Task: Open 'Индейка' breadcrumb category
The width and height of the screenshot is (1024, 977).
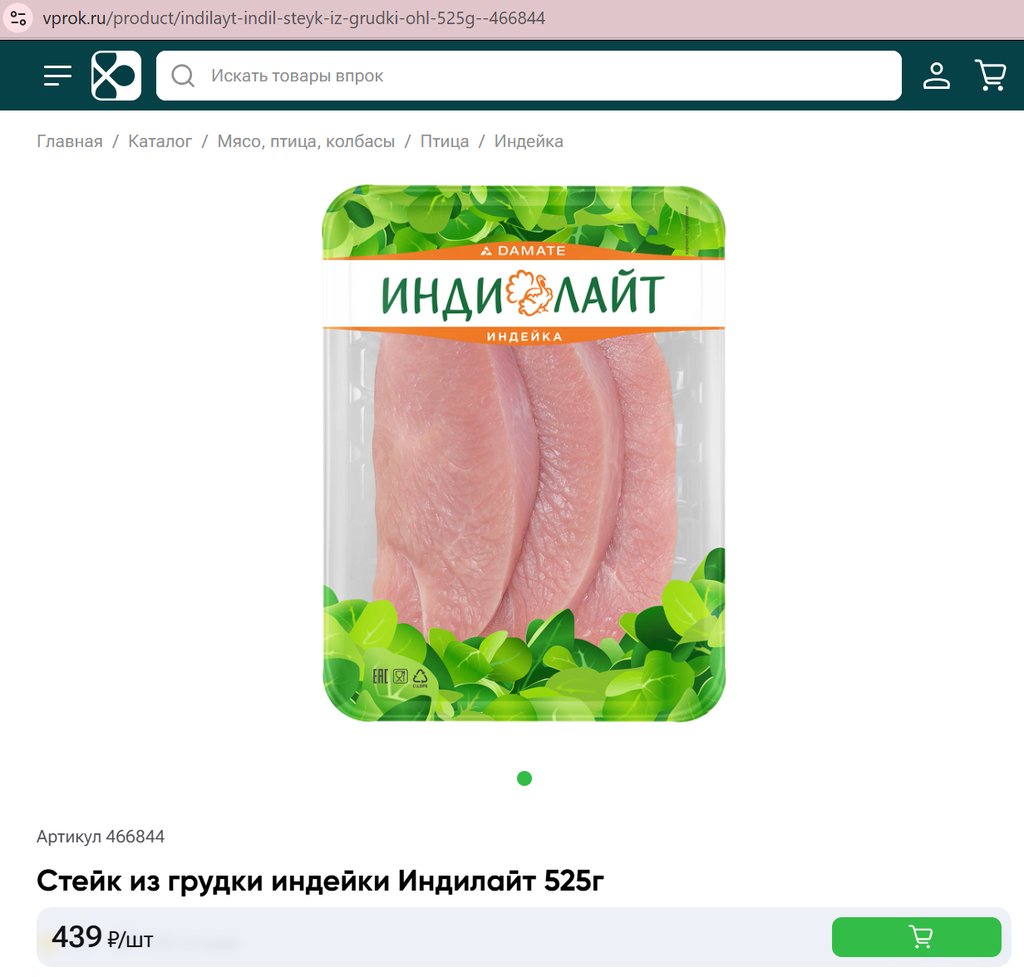Action: pyautogui.click(x=528, y=141)
